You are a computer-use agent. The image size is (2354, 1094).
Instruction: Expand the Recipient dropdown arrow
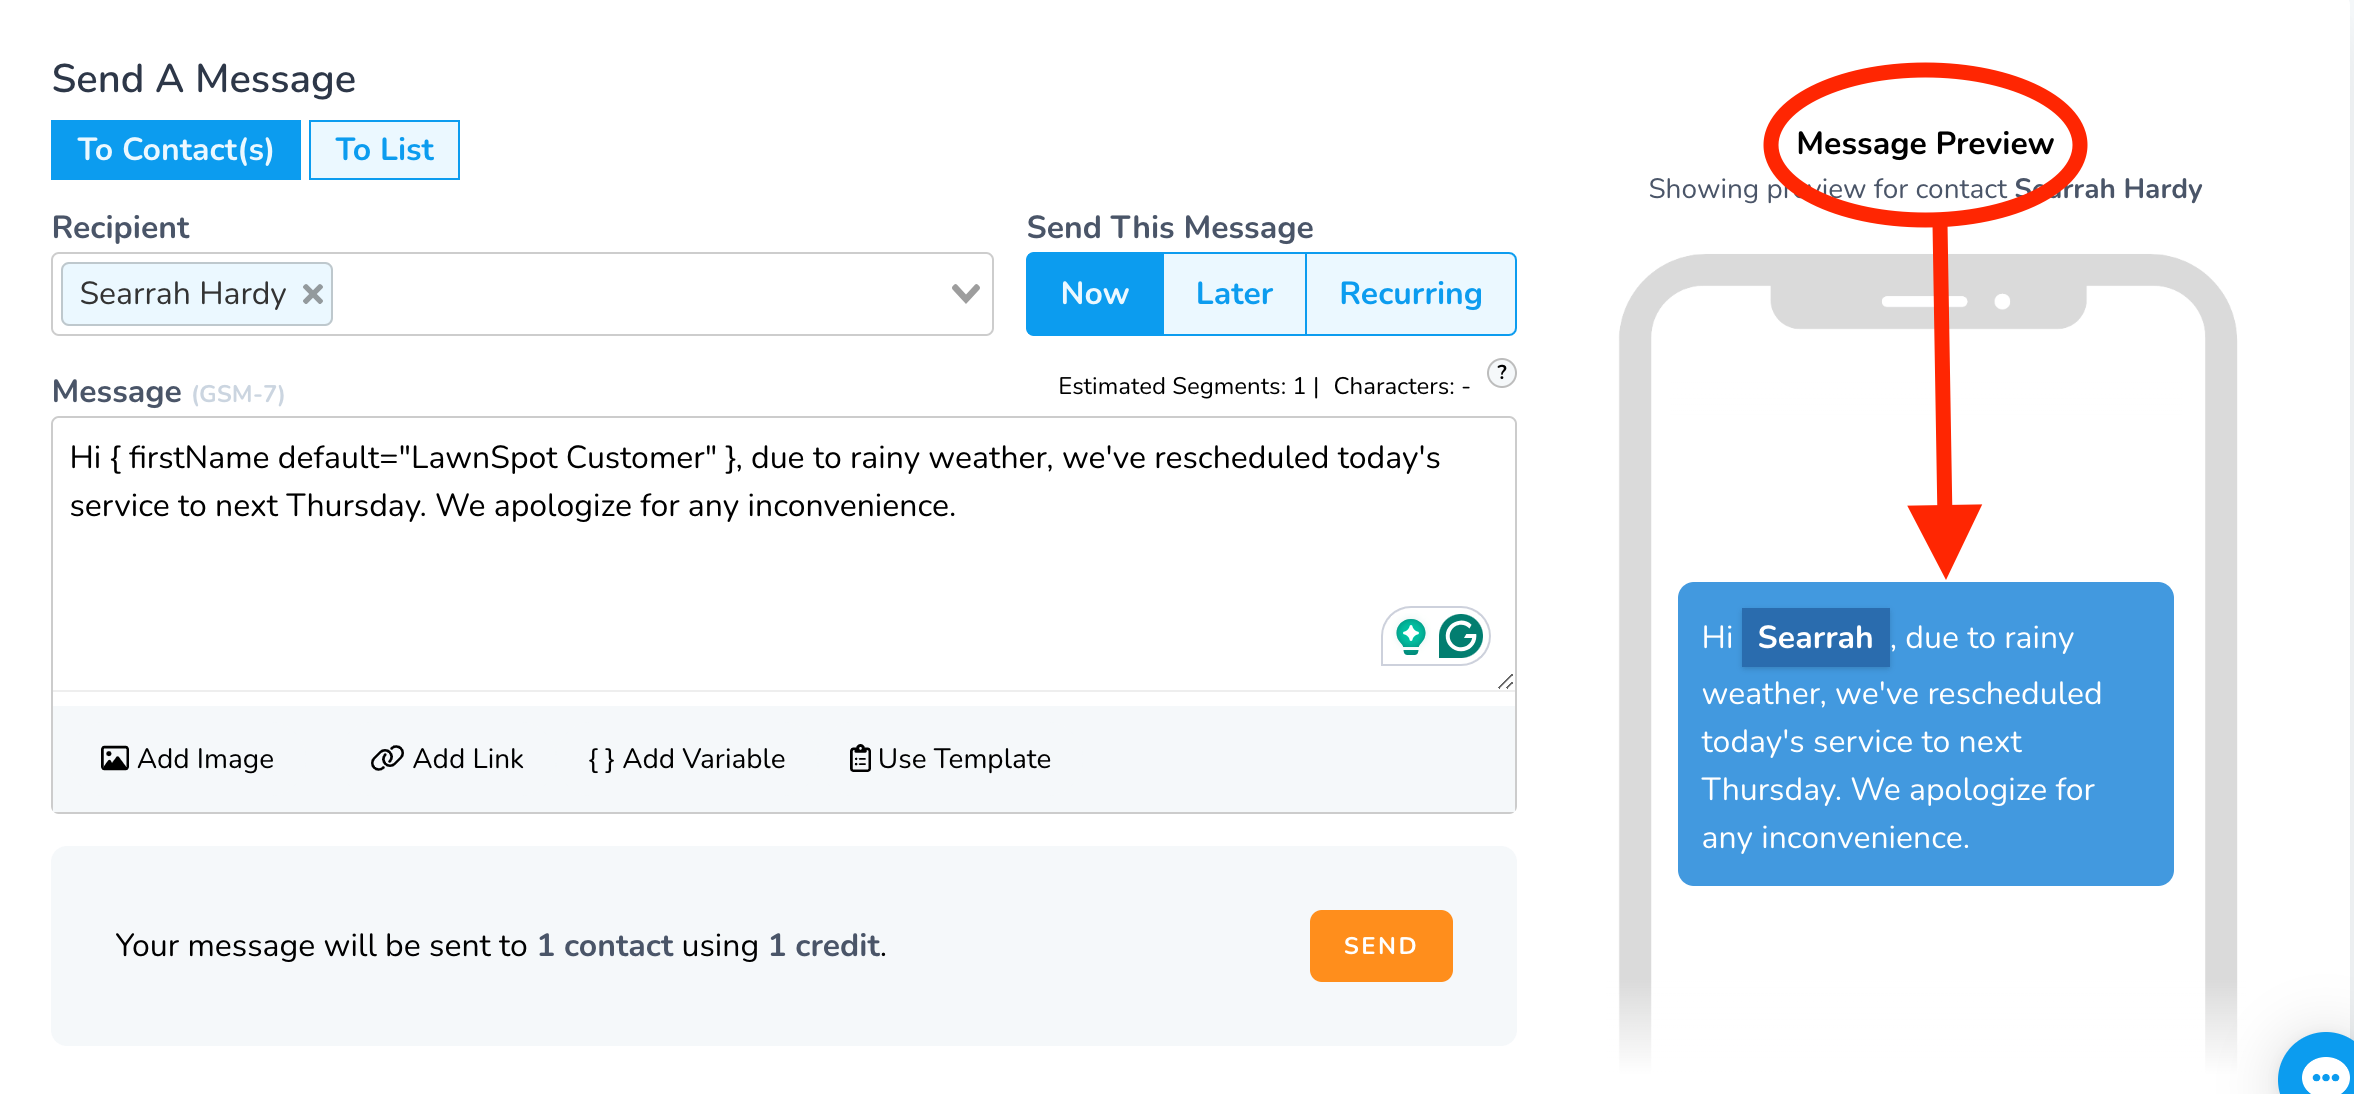(x=965, y=293)
